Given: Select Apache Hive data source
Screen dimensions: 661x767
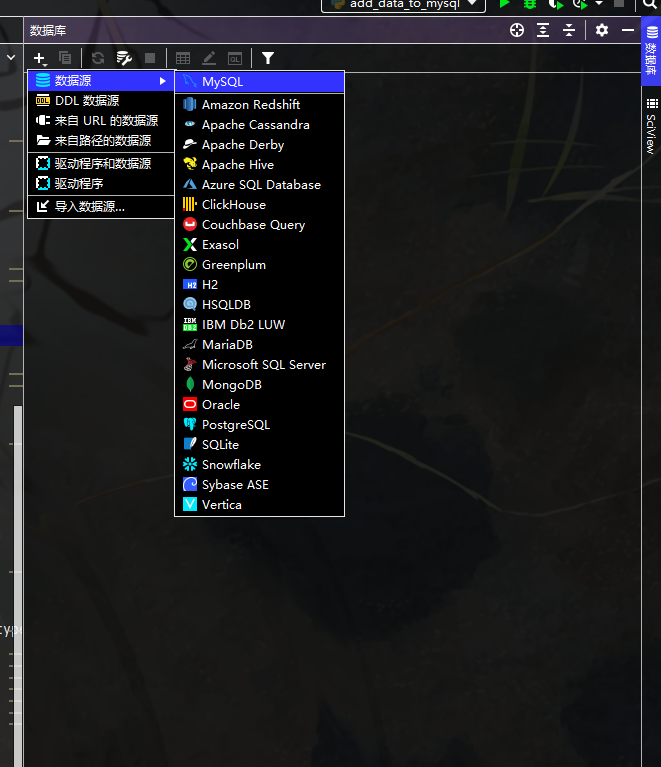Looking at the screenshot, I should tap(259, 165).
